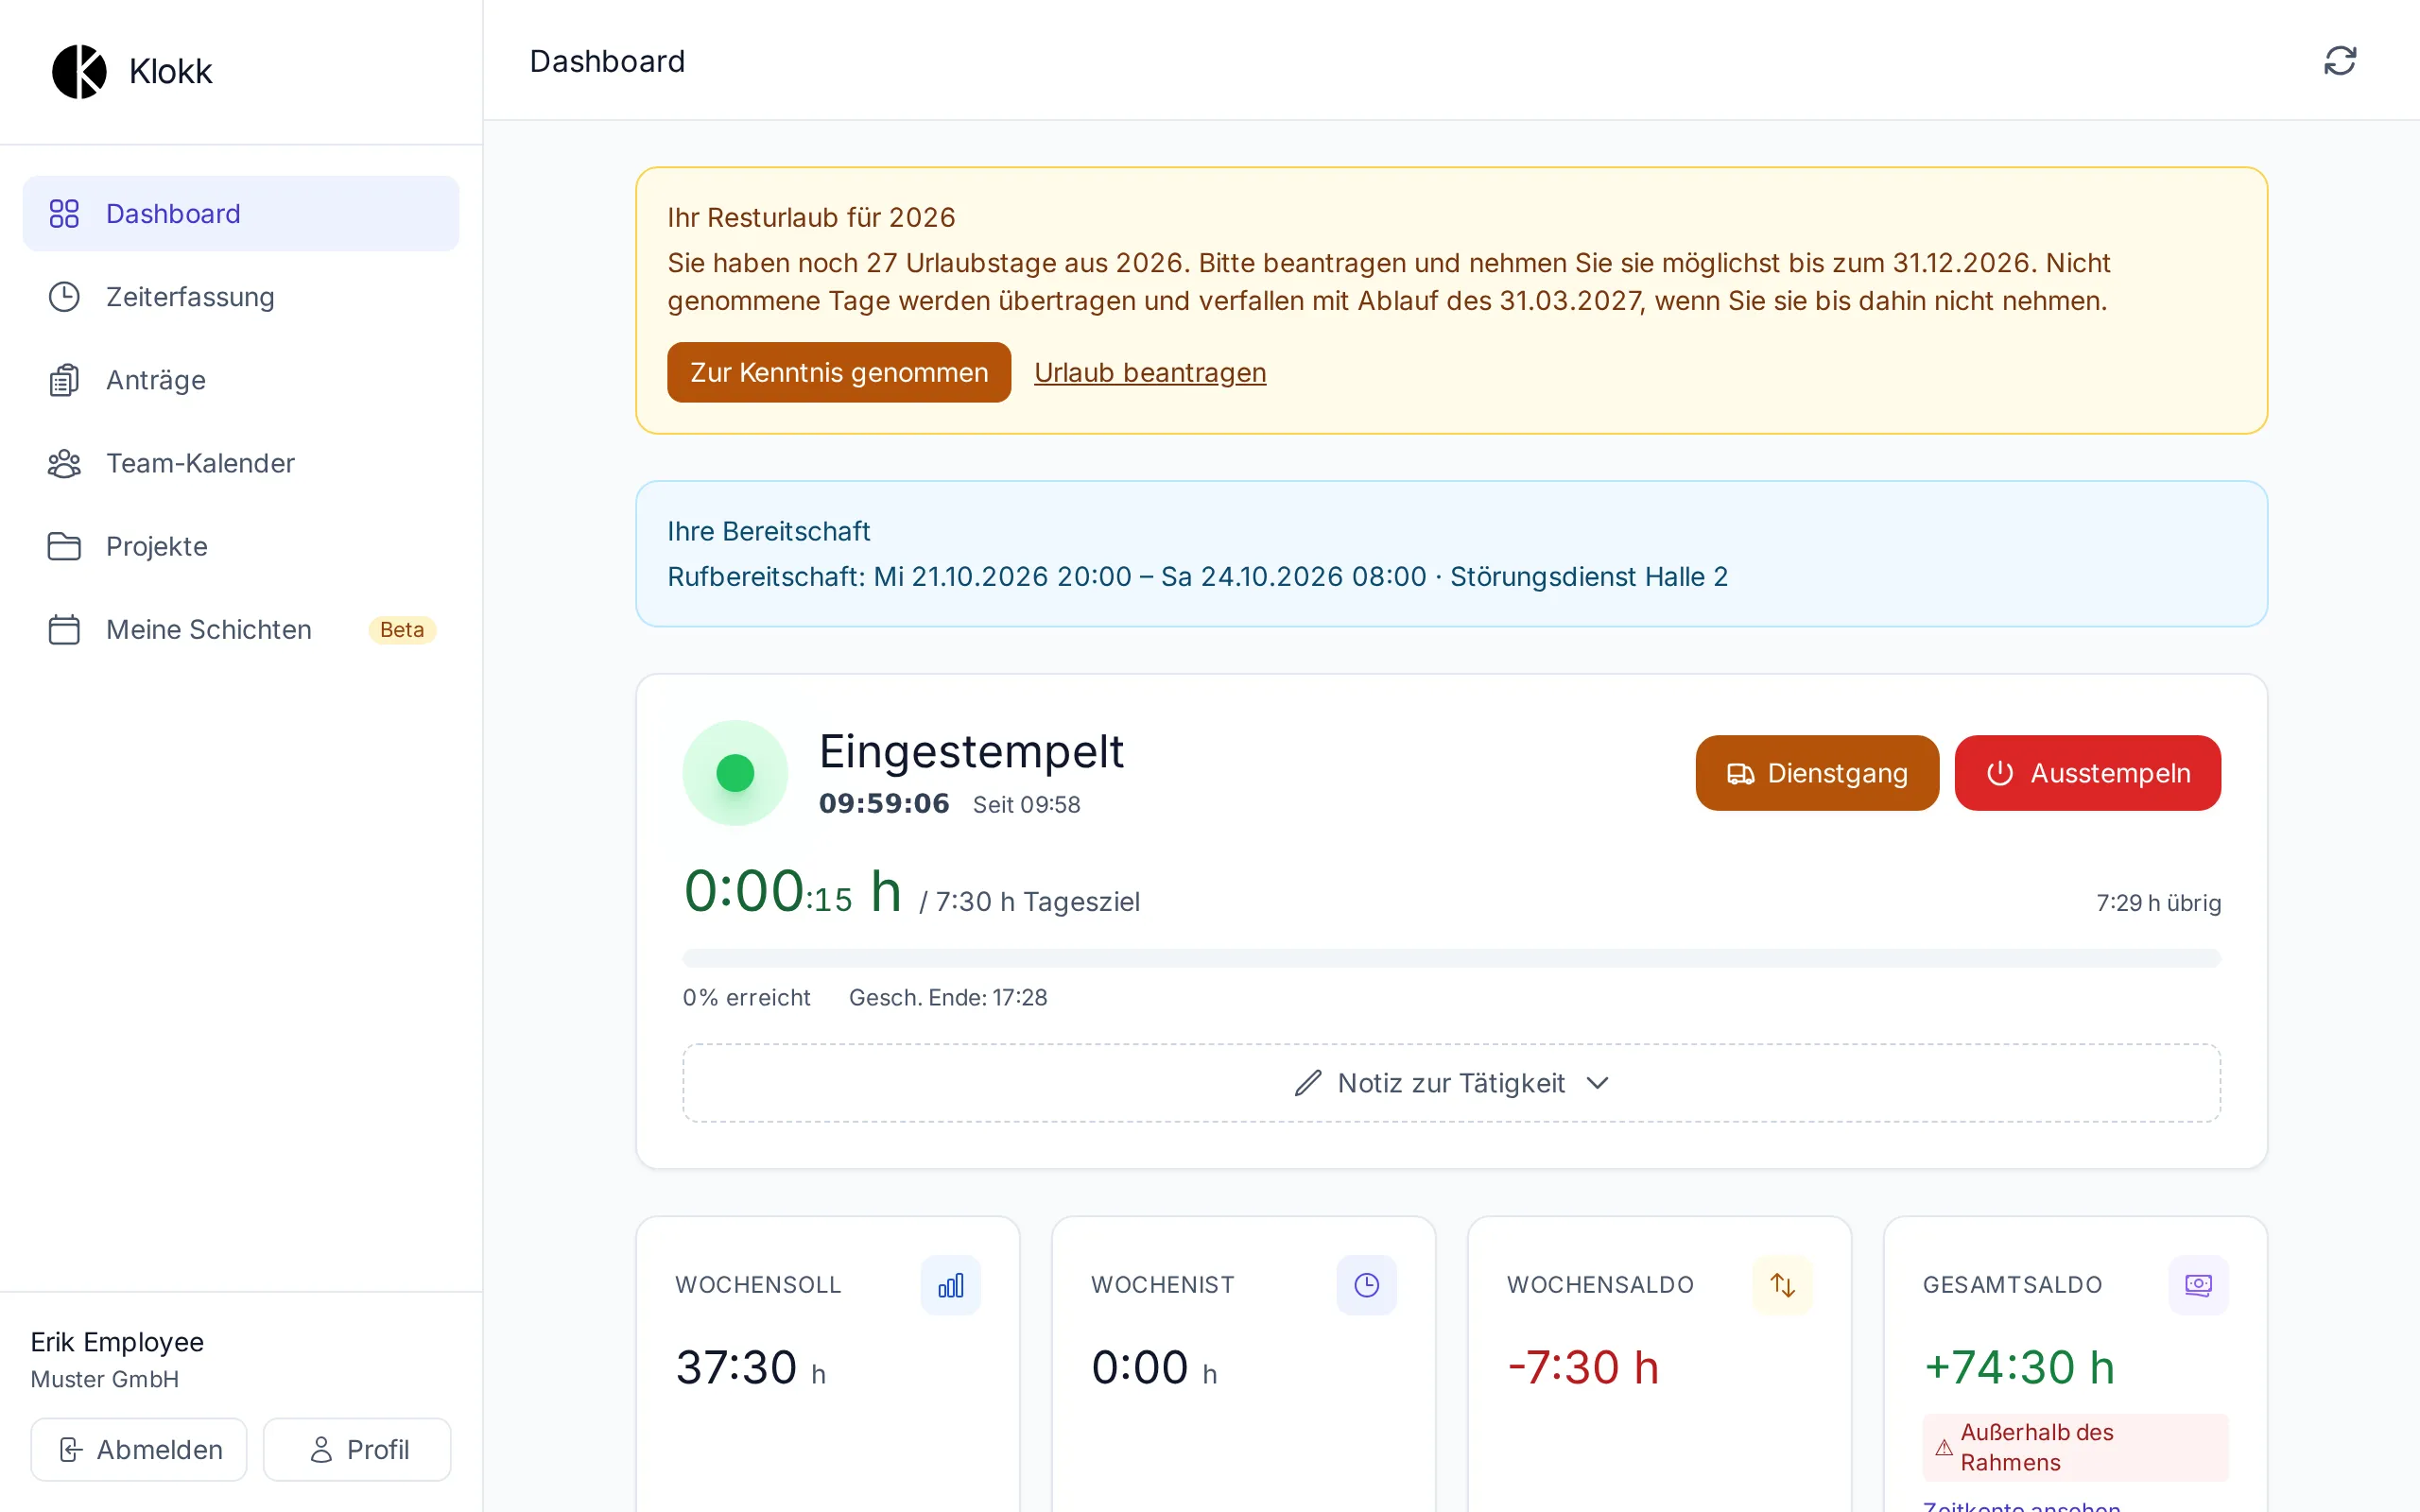Click the Wochensoll bar chart icon
The width and height of the screenshot is (2420, 1512).
(x=950, y=1285)
